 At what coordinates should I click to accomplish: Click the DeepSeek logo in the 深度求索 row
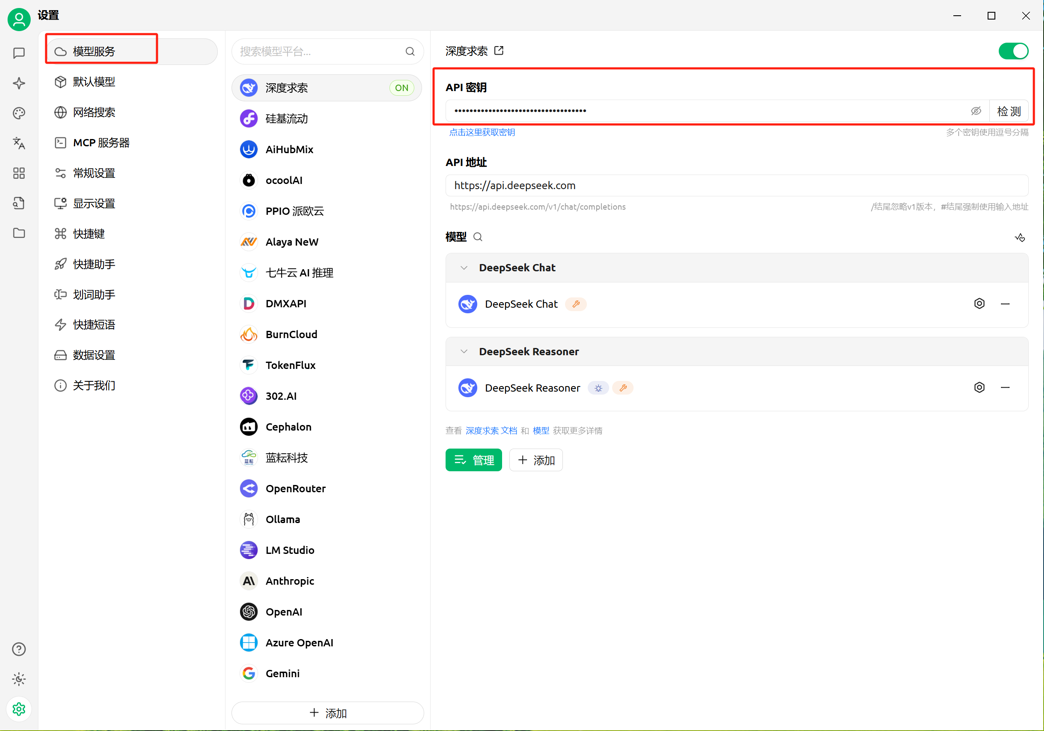tap(249, 88)
